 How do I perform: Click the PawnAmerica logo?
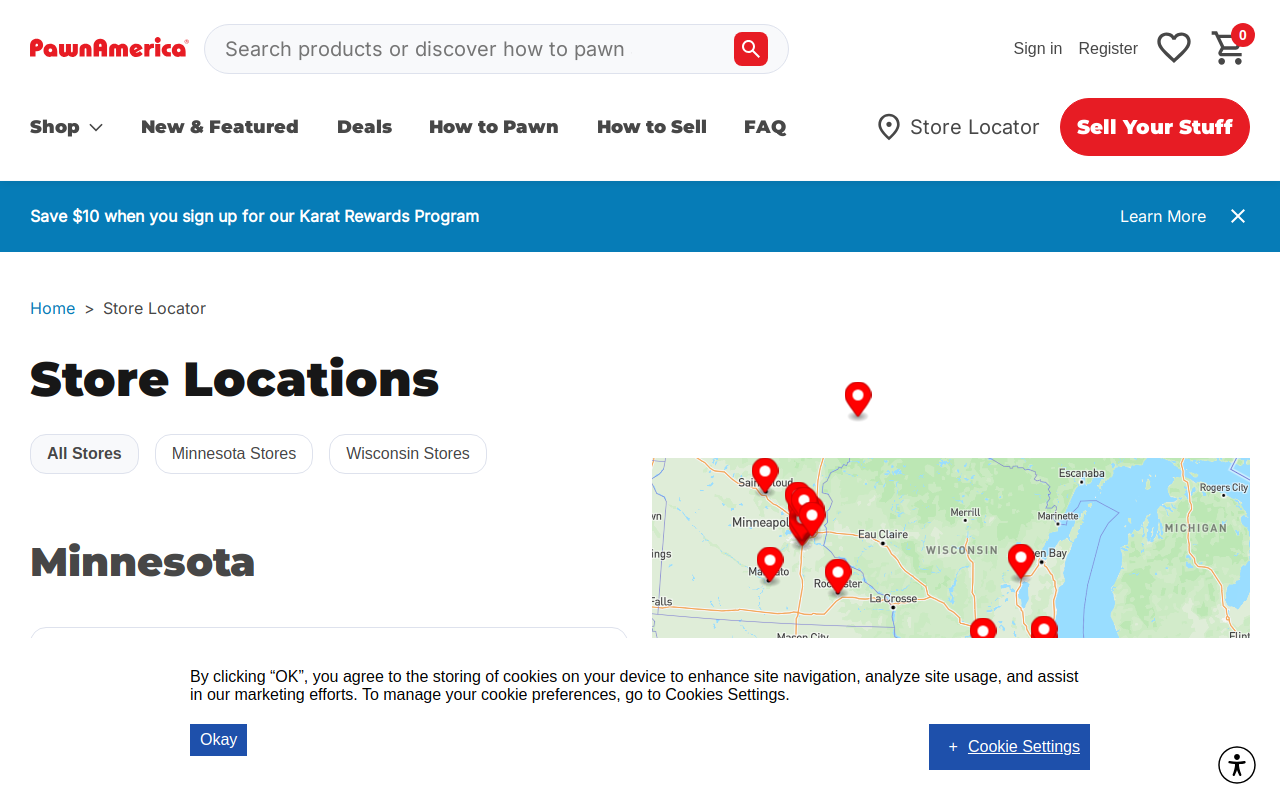109,48
